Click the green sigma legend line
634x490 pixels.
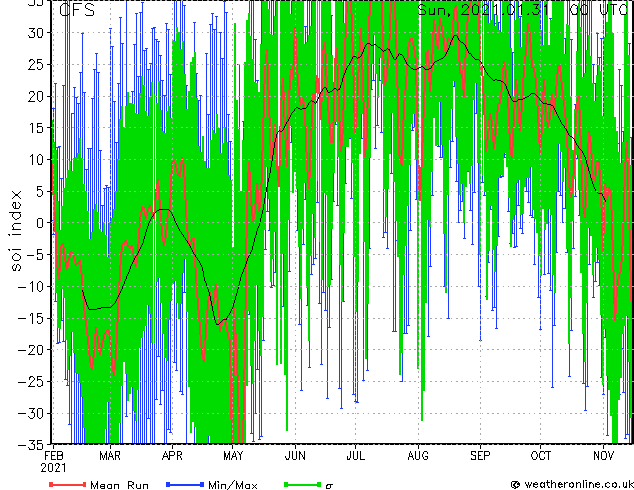click(x=302, y=484)
